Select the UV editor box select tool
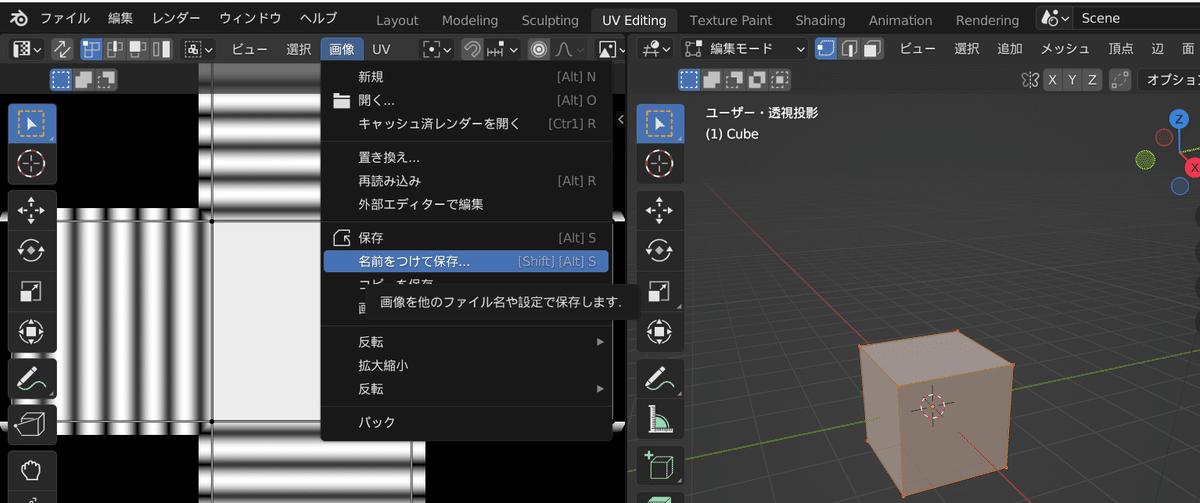 click(x=32, y=124)
